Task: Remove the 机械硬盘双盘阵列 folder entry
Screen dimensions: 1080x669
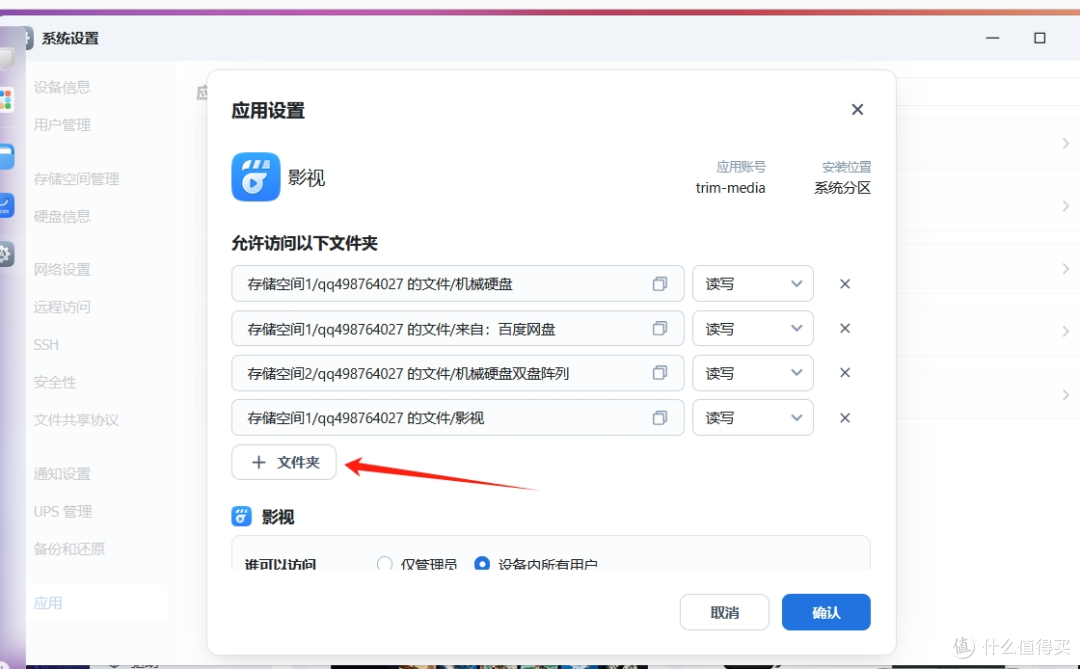Action: 844,373
